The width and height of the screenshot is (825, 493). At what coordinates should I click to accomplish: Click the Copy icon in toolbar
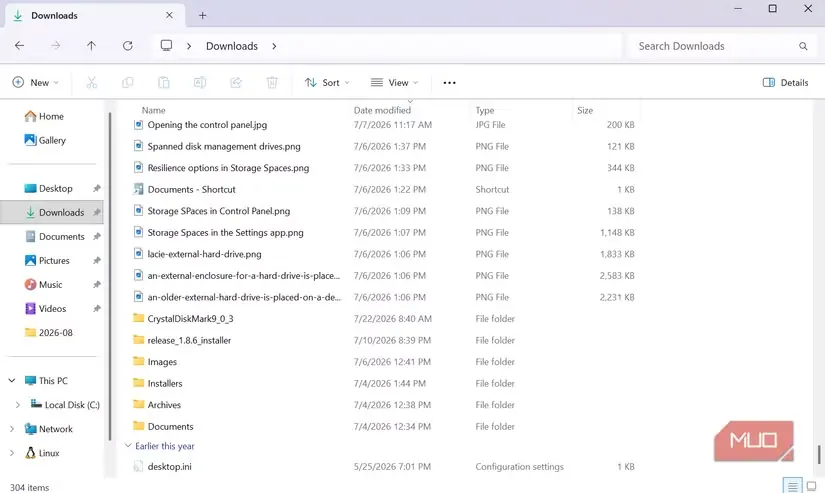coord(127,83)
